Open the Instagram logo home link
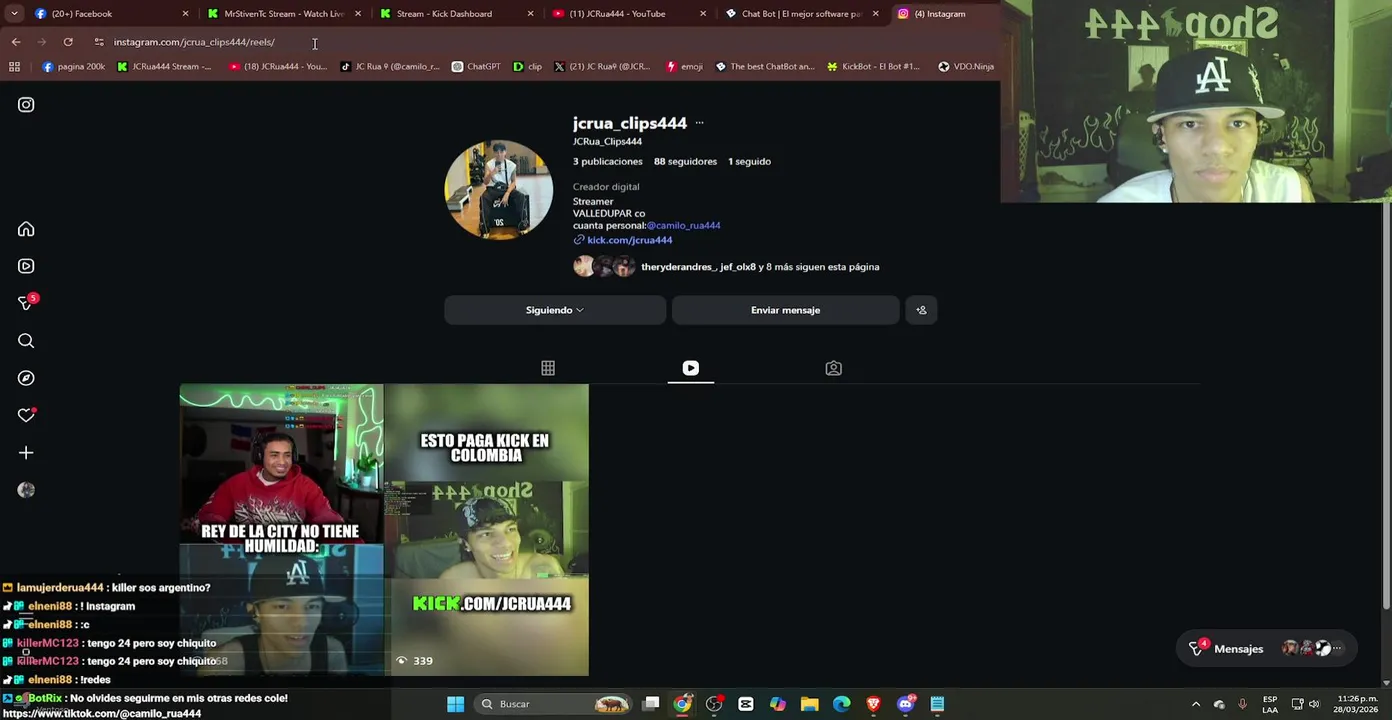Screen dimensions: 1392x720 (26, 105)
